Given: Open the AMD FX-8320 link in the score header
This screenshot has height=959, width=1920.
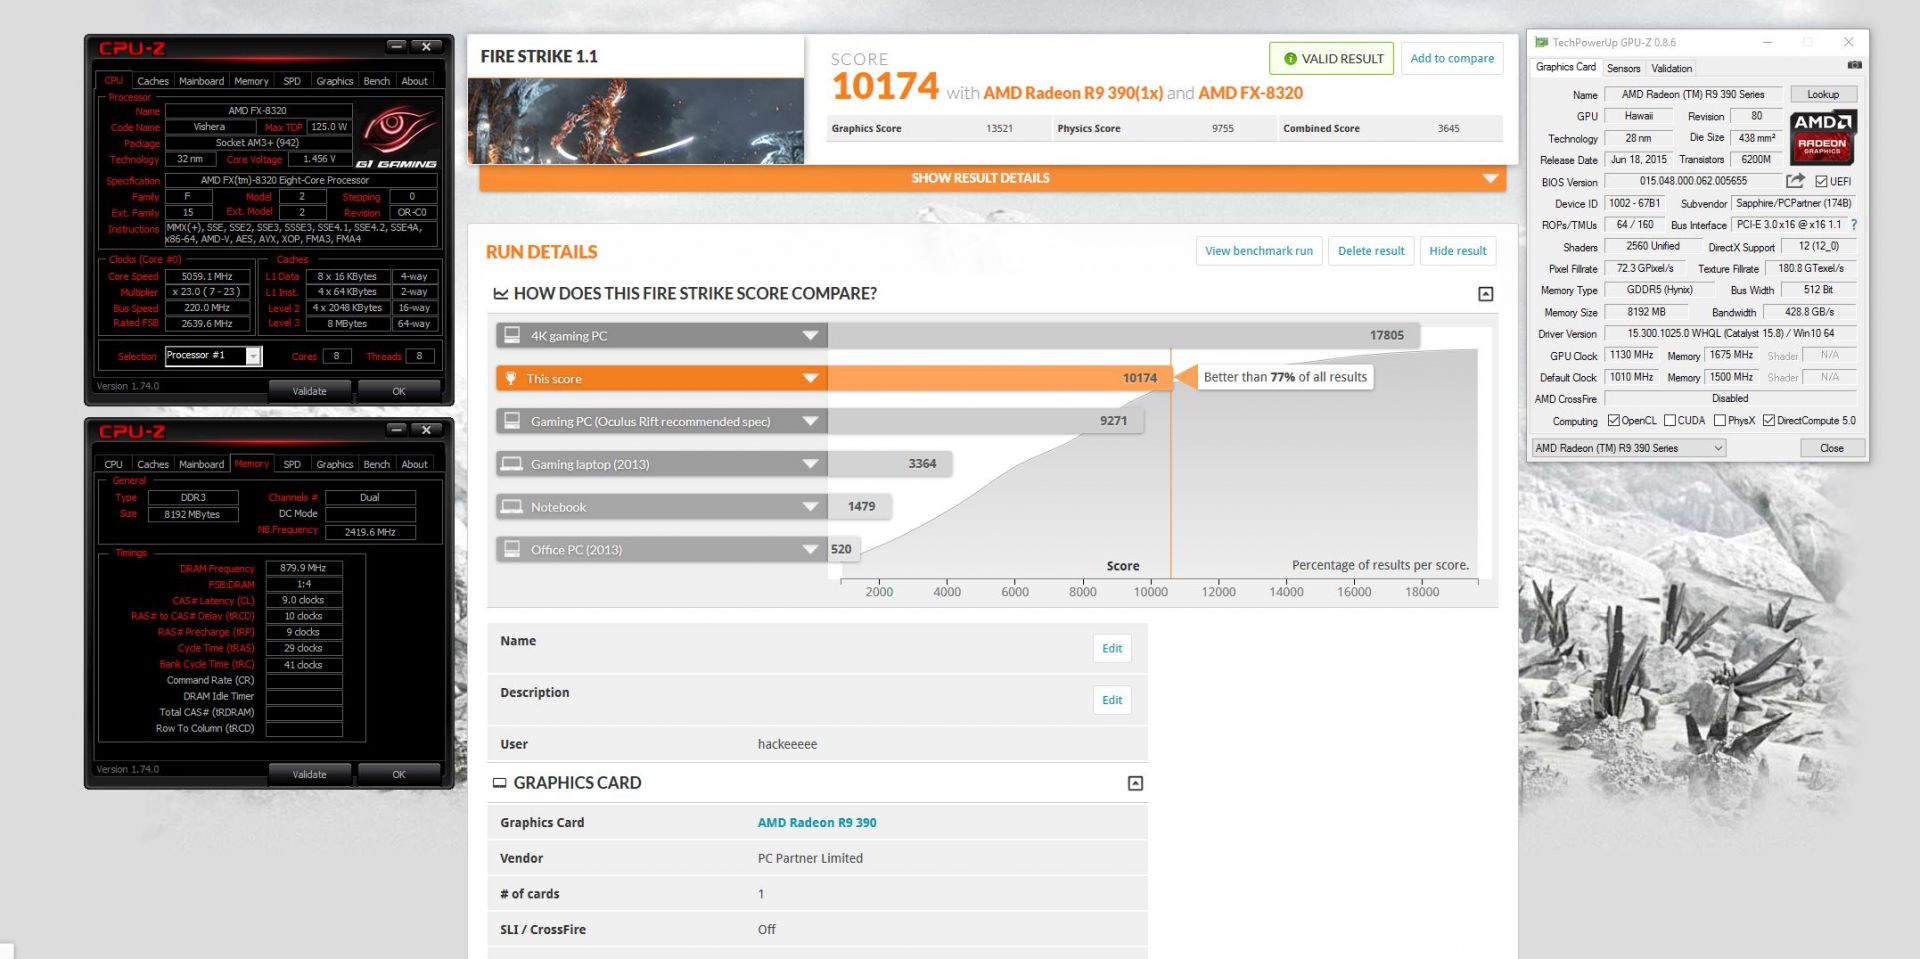Looking at the screenshot, I should 1250,93.
